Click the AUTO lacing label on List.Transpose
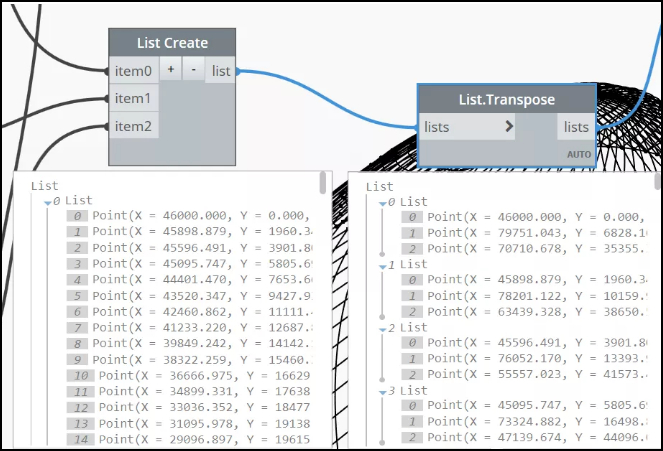This screenshot has height=451, width=663. (x=579, y=155)
